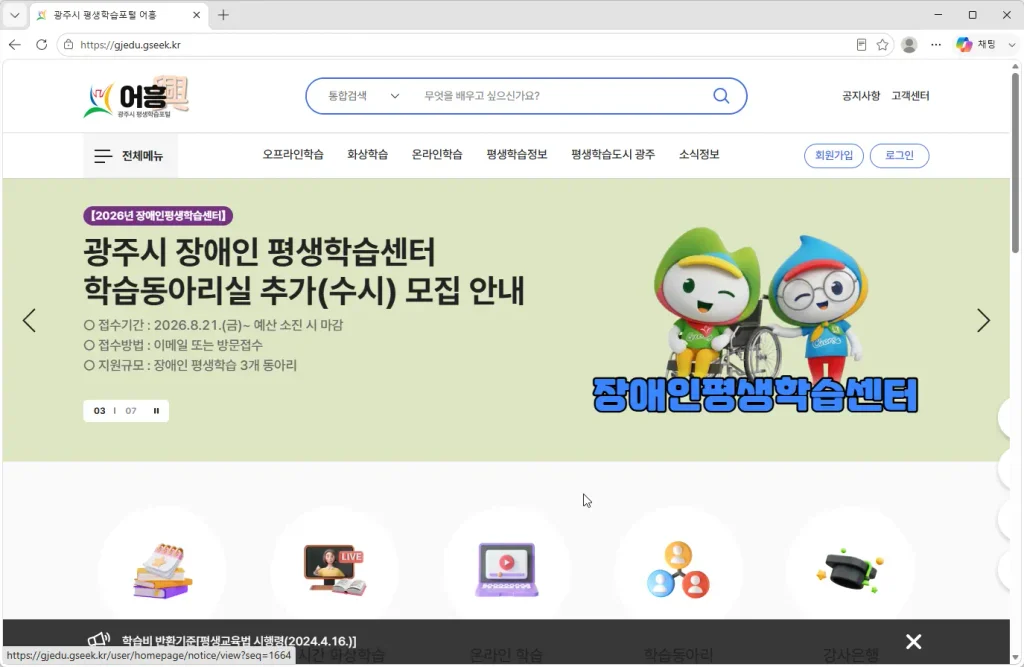Reload the page with refresh icon

[x=42, y=44]
